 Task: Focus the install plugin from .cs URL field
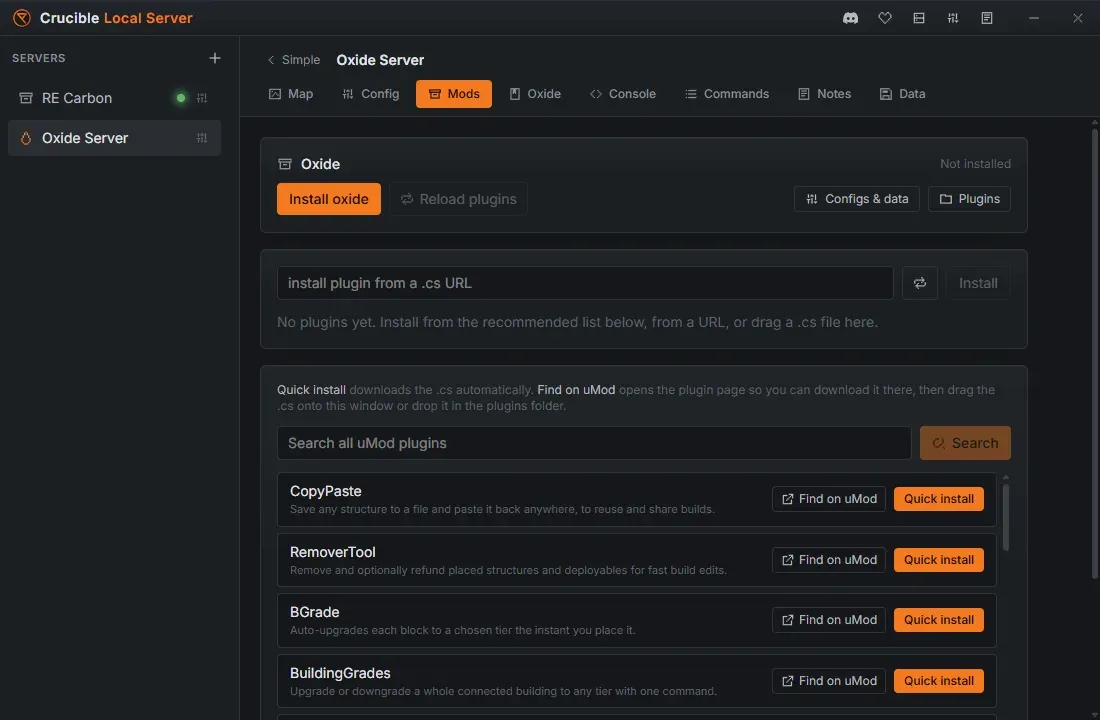click(585, 283)
